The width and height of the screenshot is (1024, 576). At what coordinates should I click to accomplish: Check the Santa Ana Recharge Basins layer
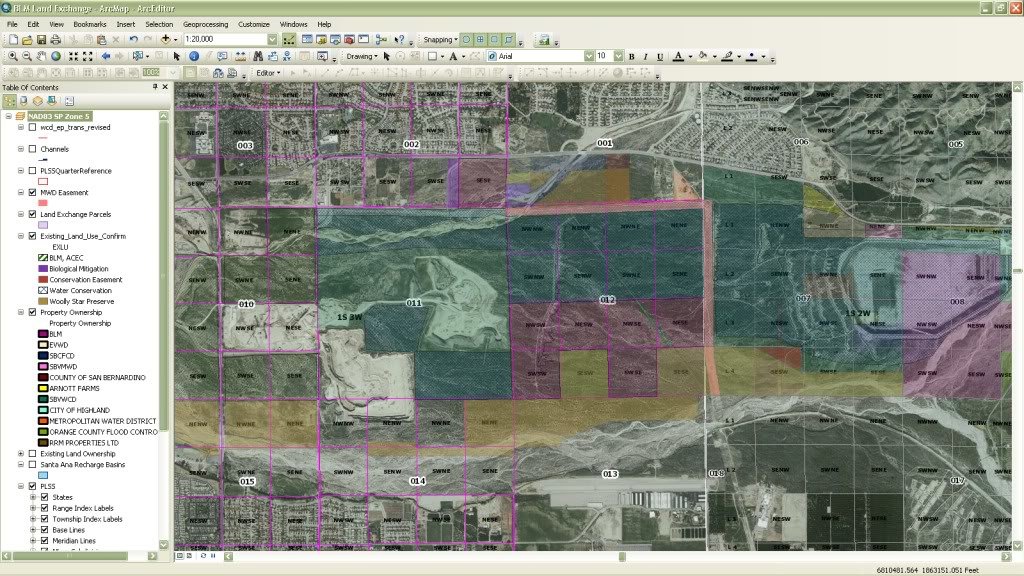[x=32, y=465]
